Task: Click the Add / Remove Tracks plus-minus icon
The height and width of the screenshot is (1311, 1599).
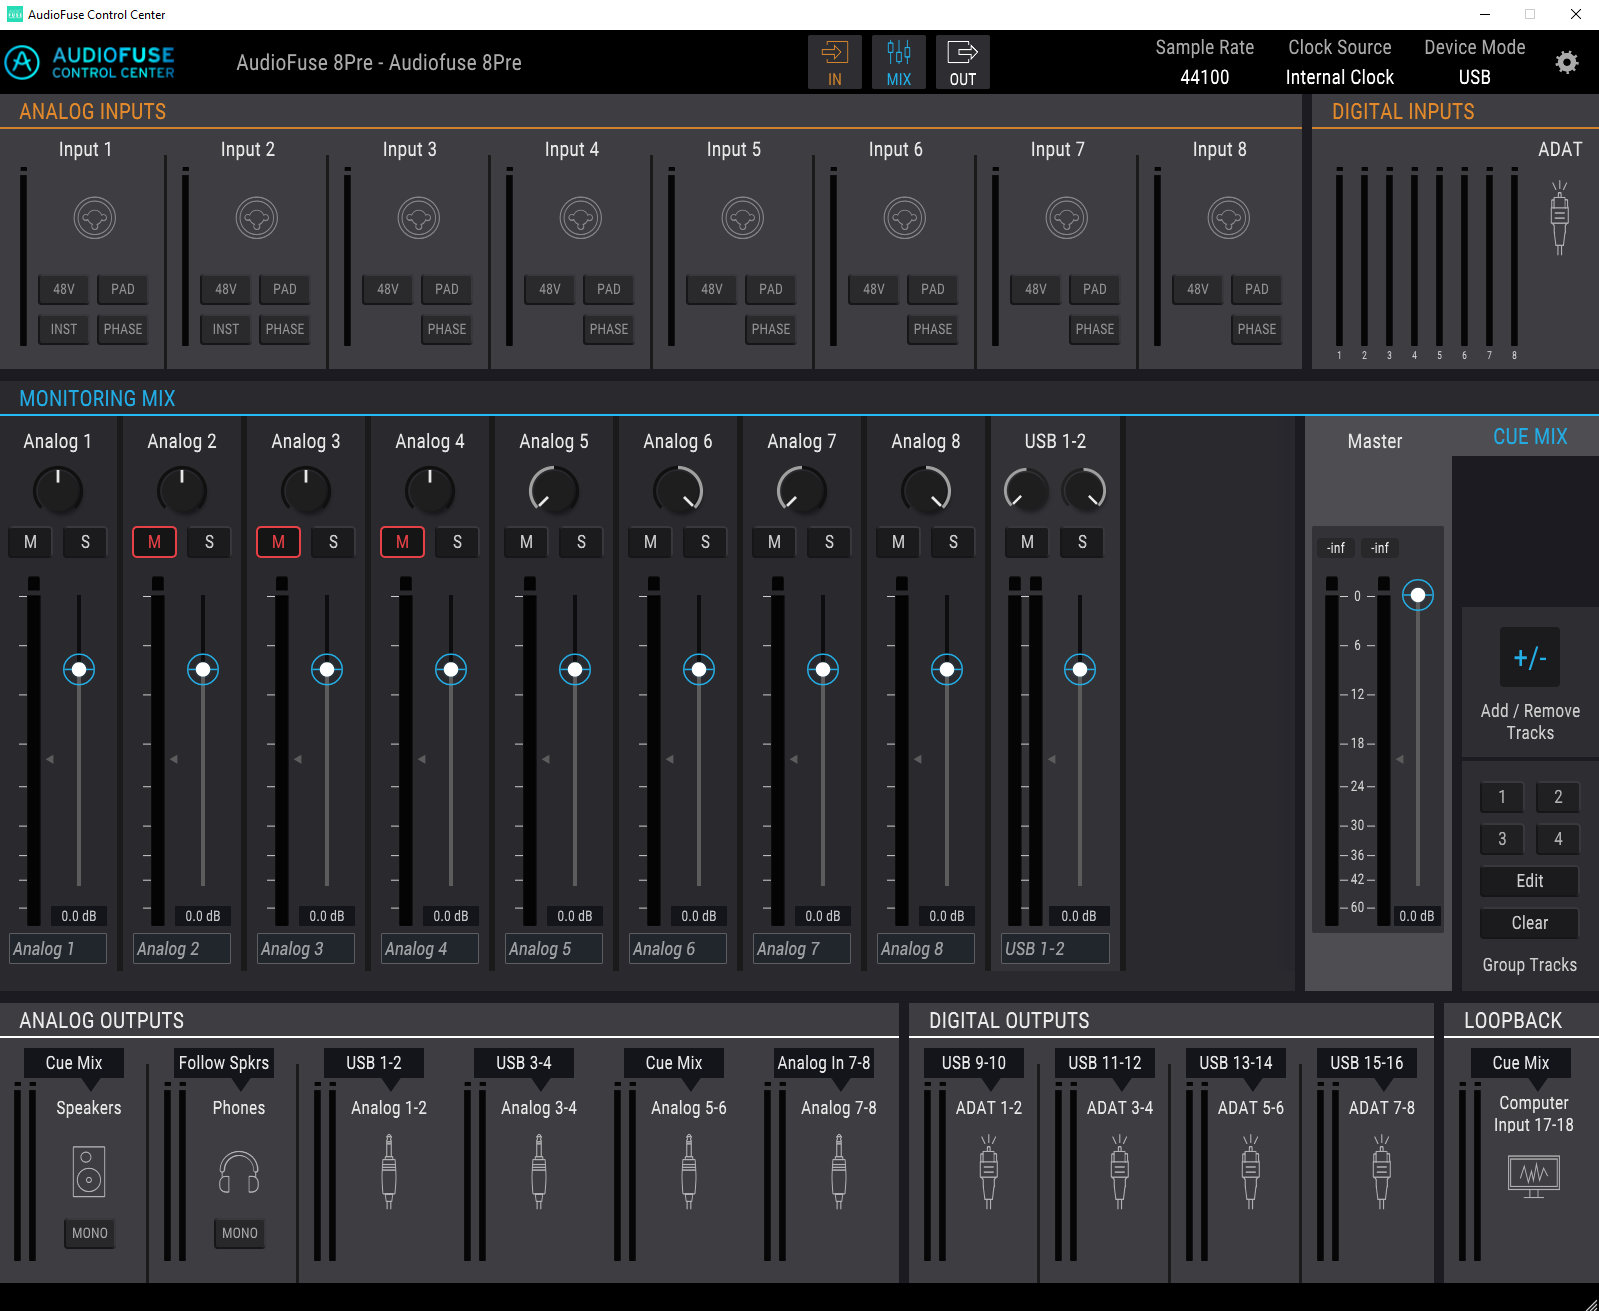Action: pyautogui.click(x=1530, y=657)
